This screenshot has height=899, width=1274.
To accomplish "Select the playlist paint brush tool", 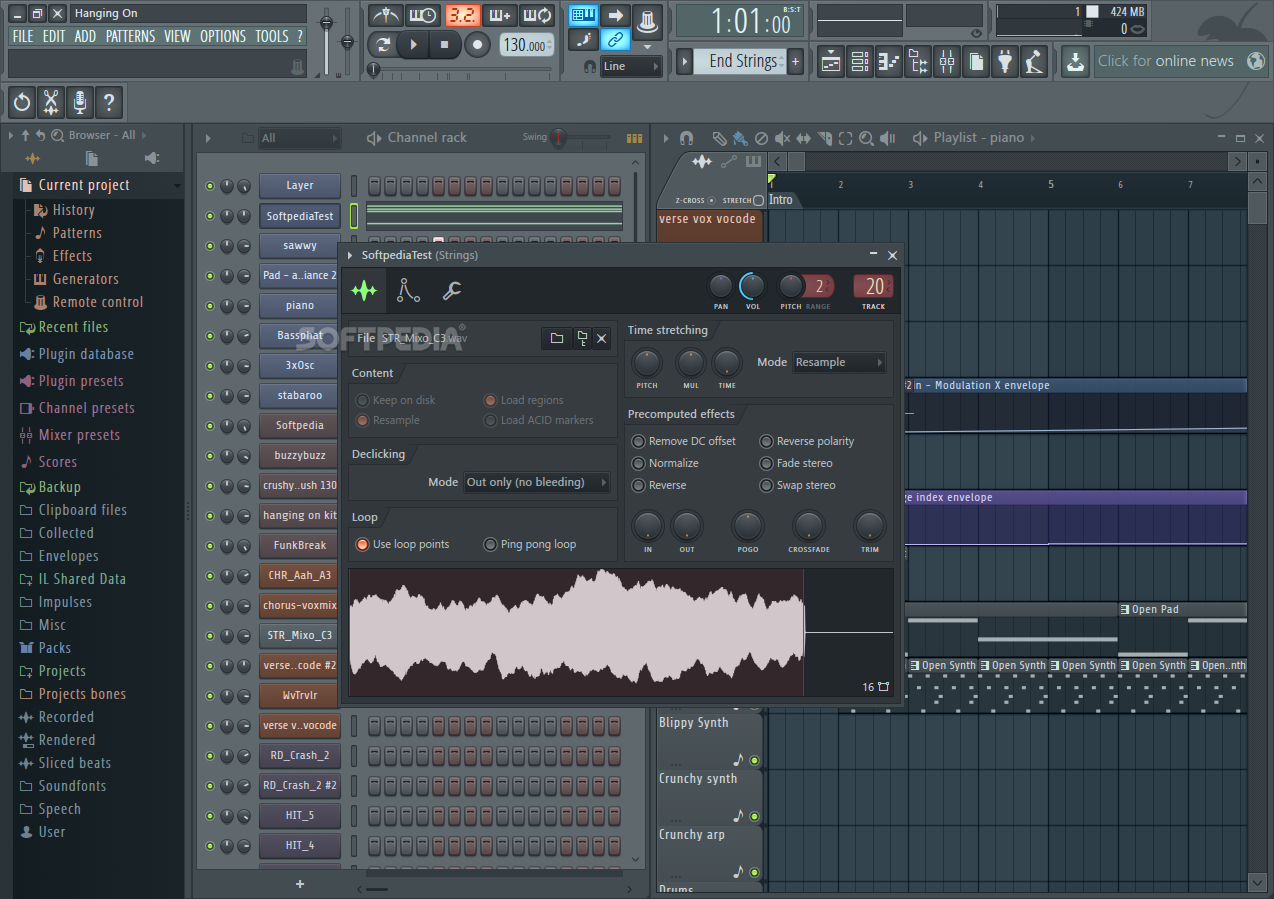I will [x=740, y=138].
